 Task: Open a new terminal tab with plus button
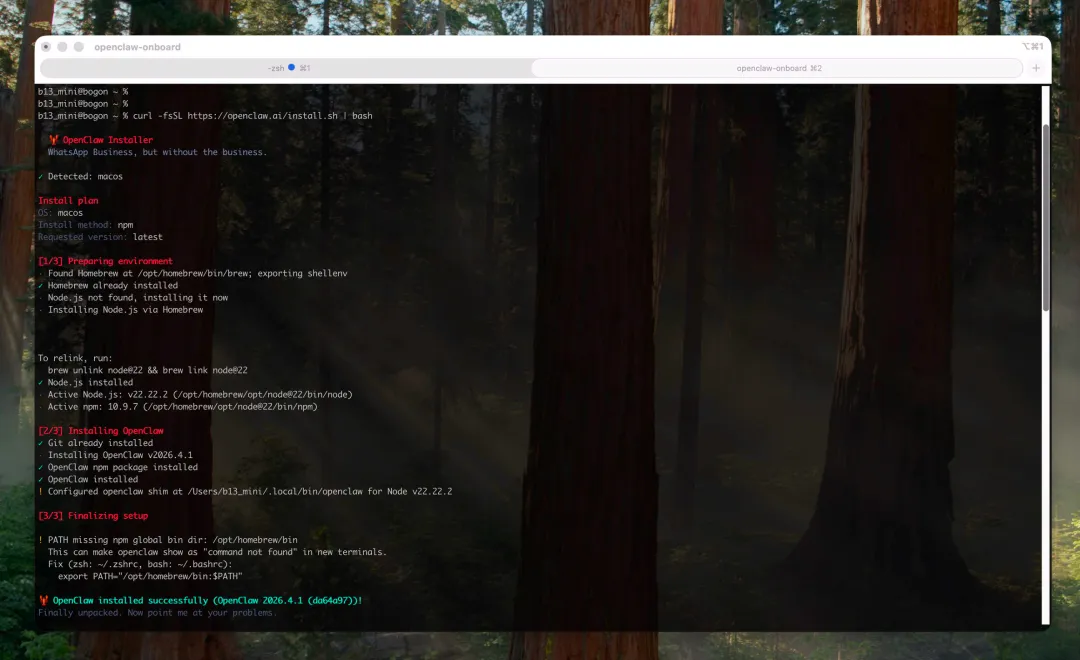[1036, 68]
